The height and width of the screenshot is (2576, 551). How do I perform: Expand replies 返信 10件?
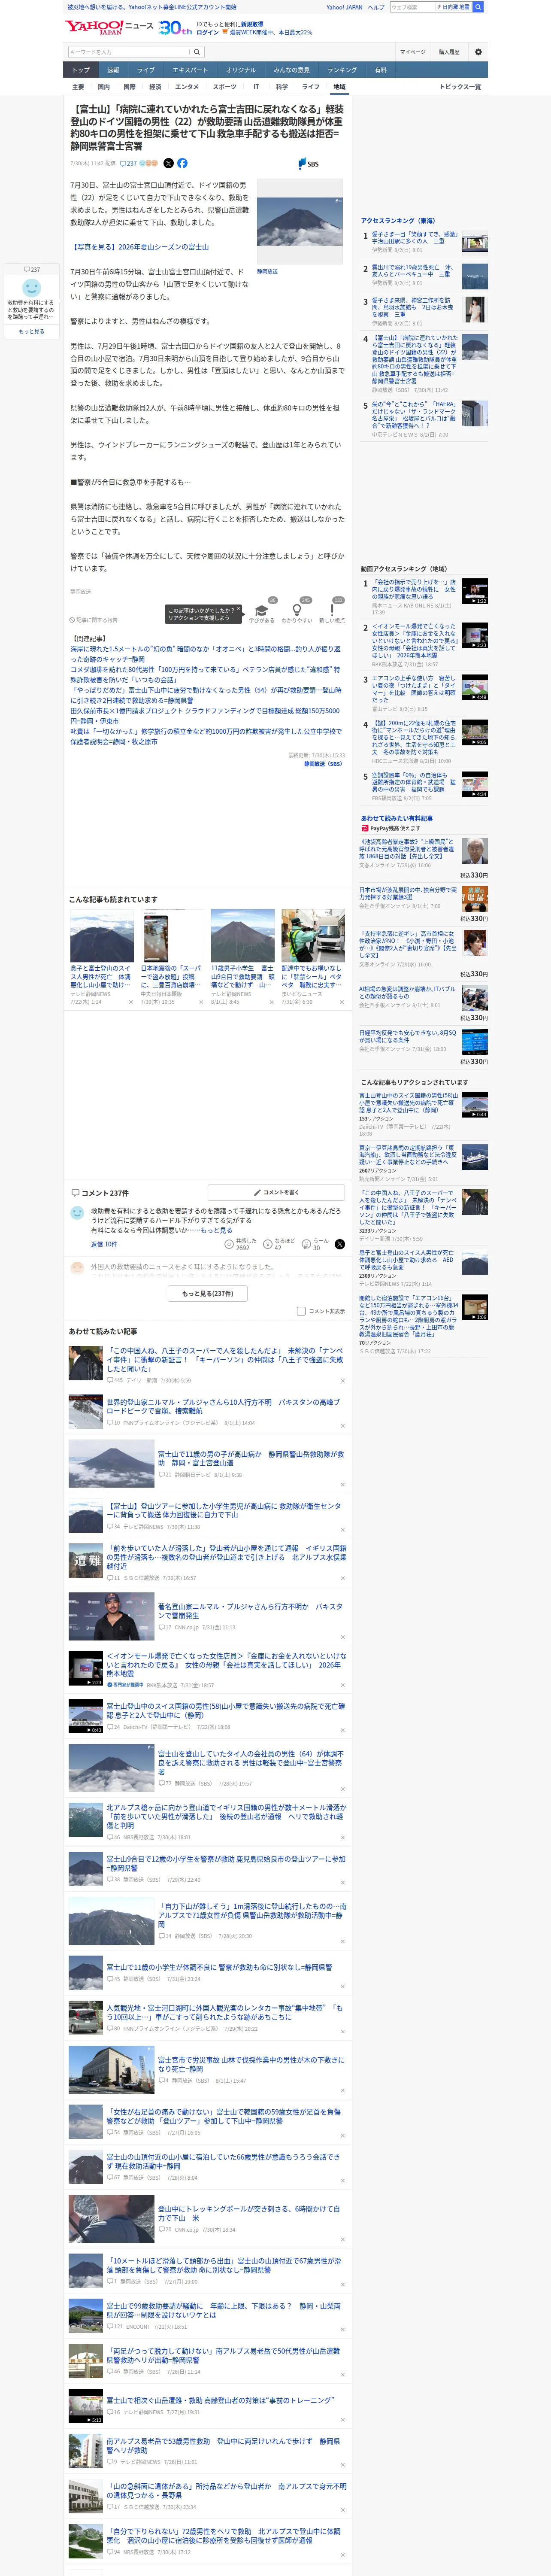[104, 1244]
